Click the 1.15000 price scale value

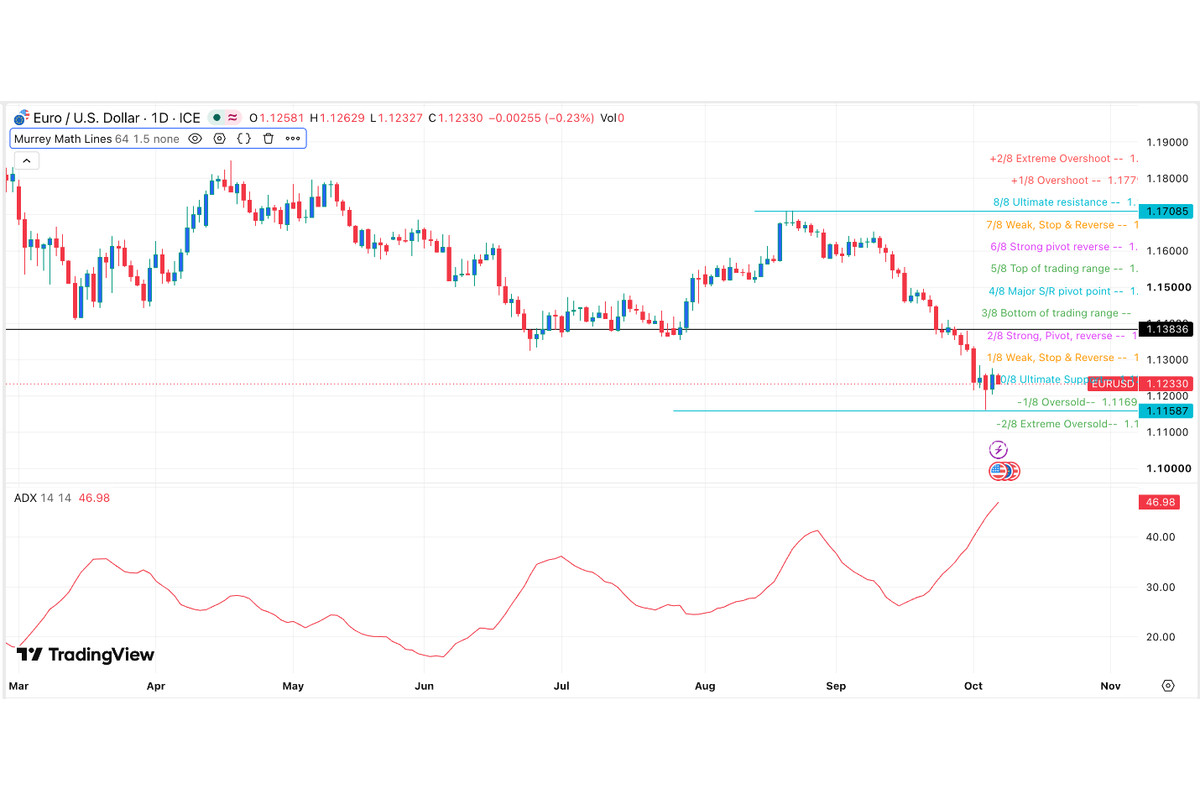click(x=1167, y=287)
